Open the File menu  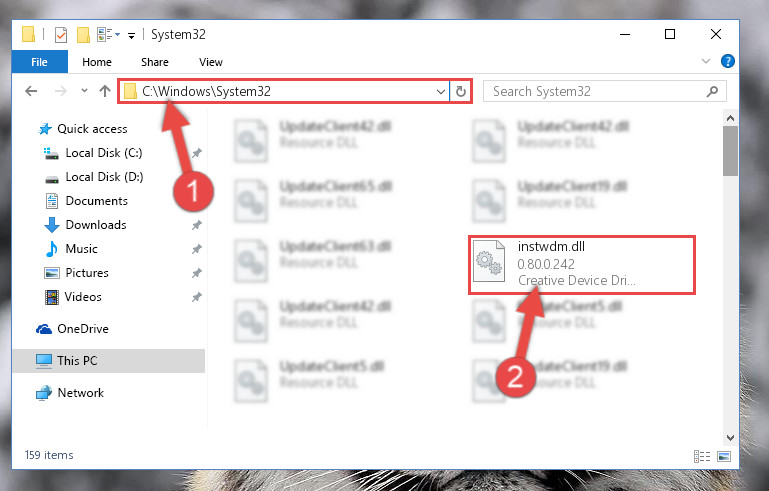[x=39, y=62]
